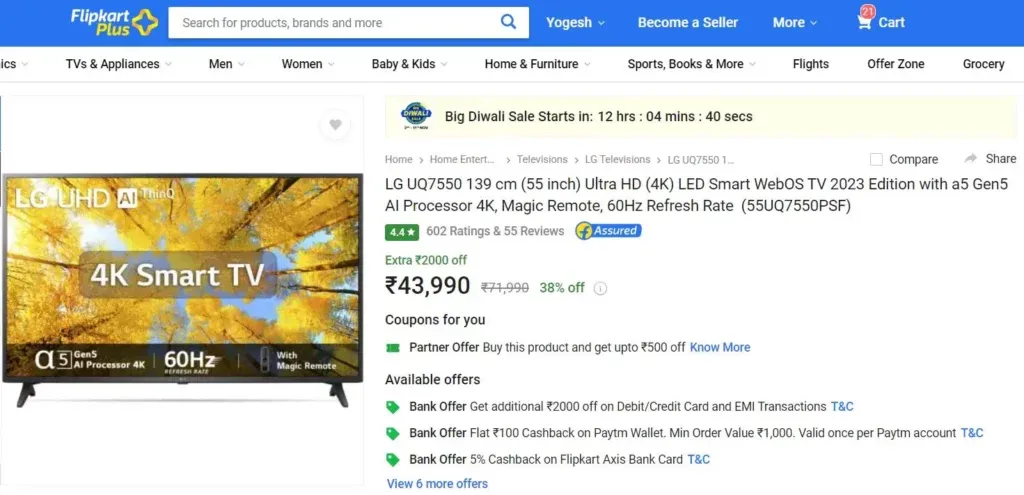Screen dimensions: 1024x495
Task: Click Know More for Partner Offer
Action: point(720,347)
